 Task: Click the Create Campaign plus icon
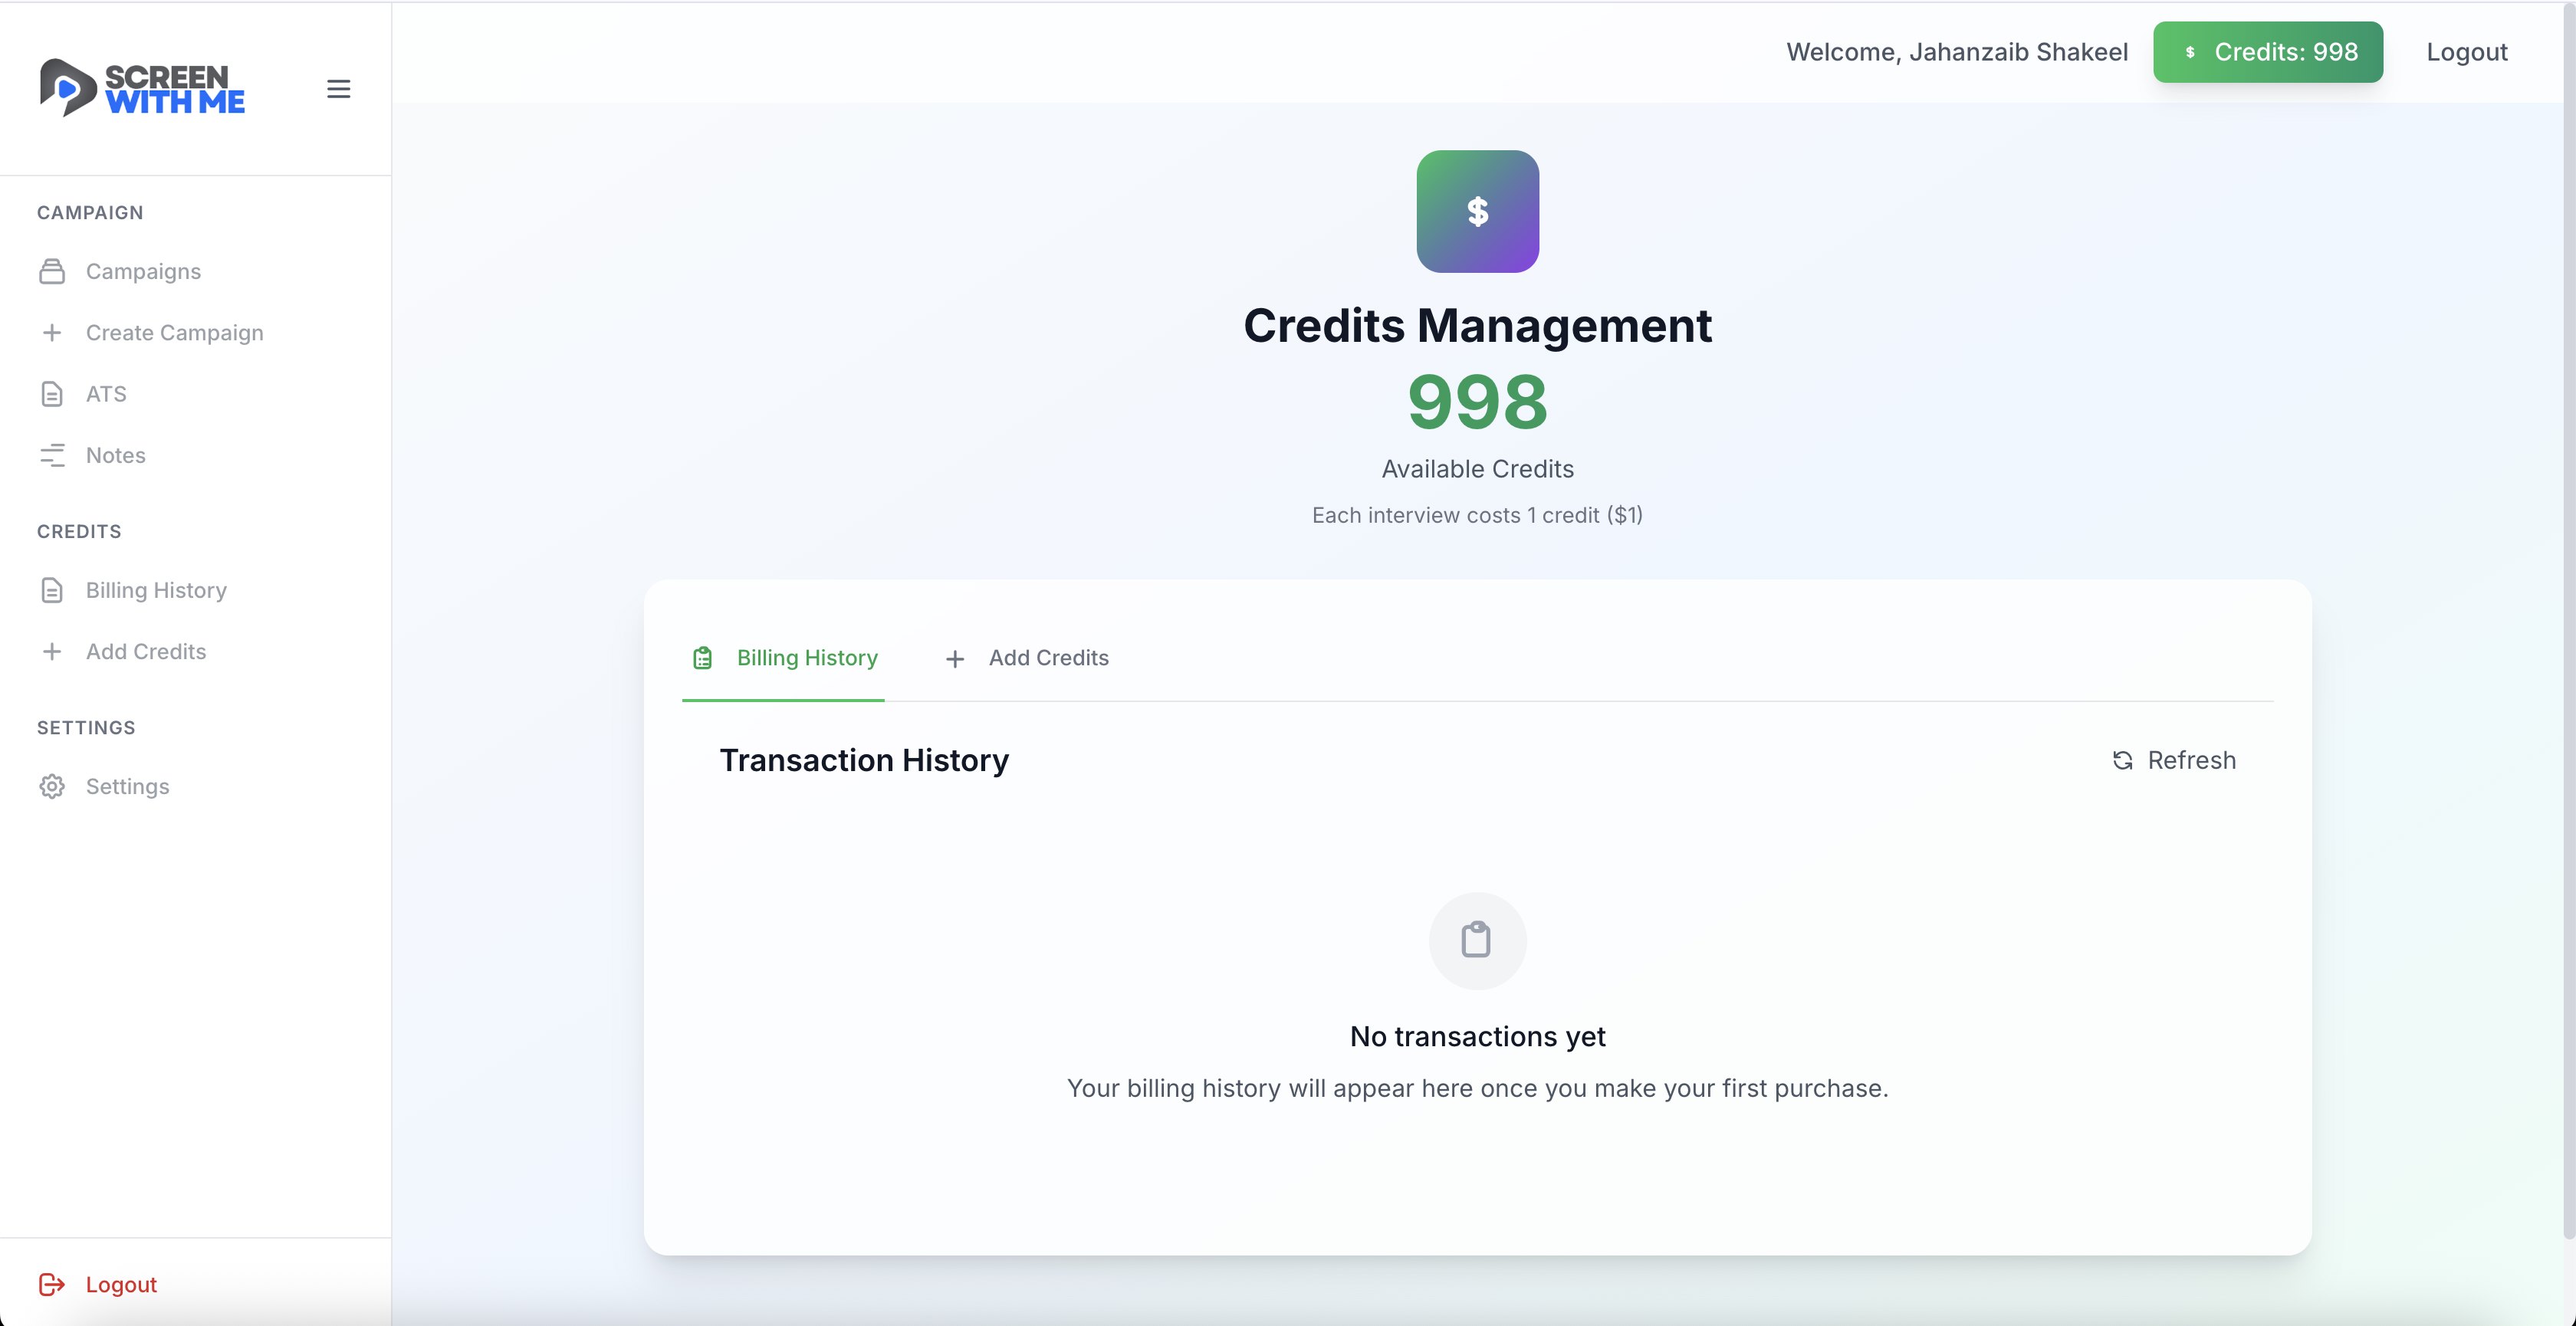pyautogui.click(x=52, y=332)
